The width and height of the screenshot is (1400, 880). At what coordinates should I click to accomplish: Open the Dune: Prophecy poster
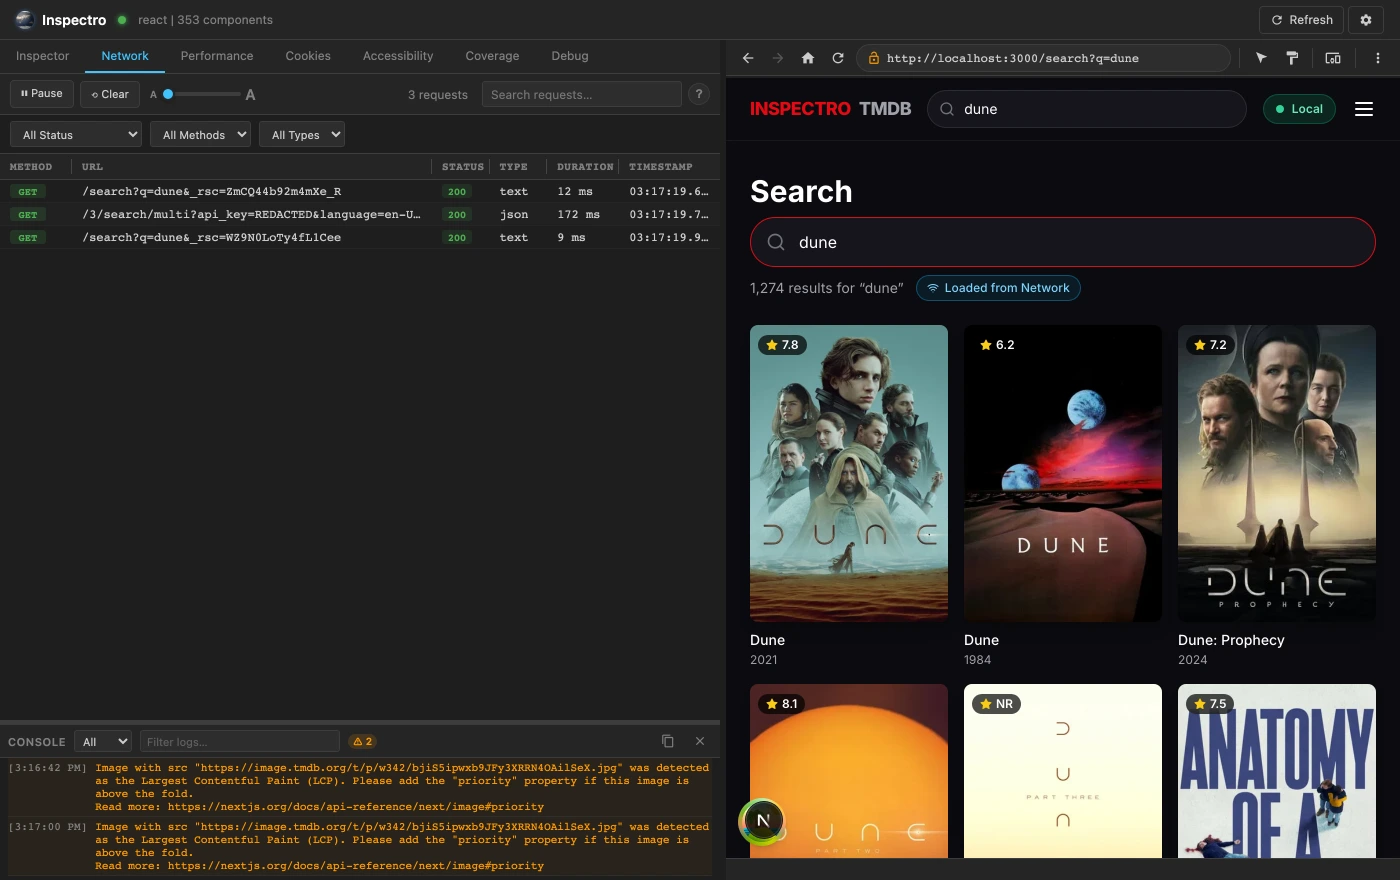(x=1277, y=473)
